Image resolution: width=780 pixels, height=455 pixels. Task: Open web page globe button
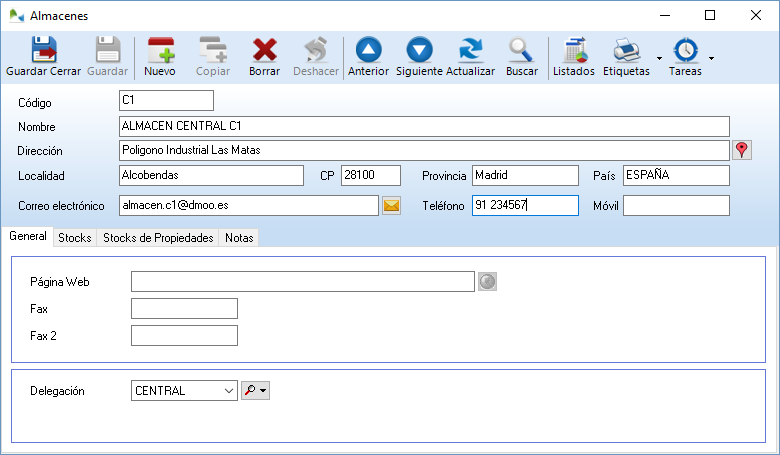487,282
